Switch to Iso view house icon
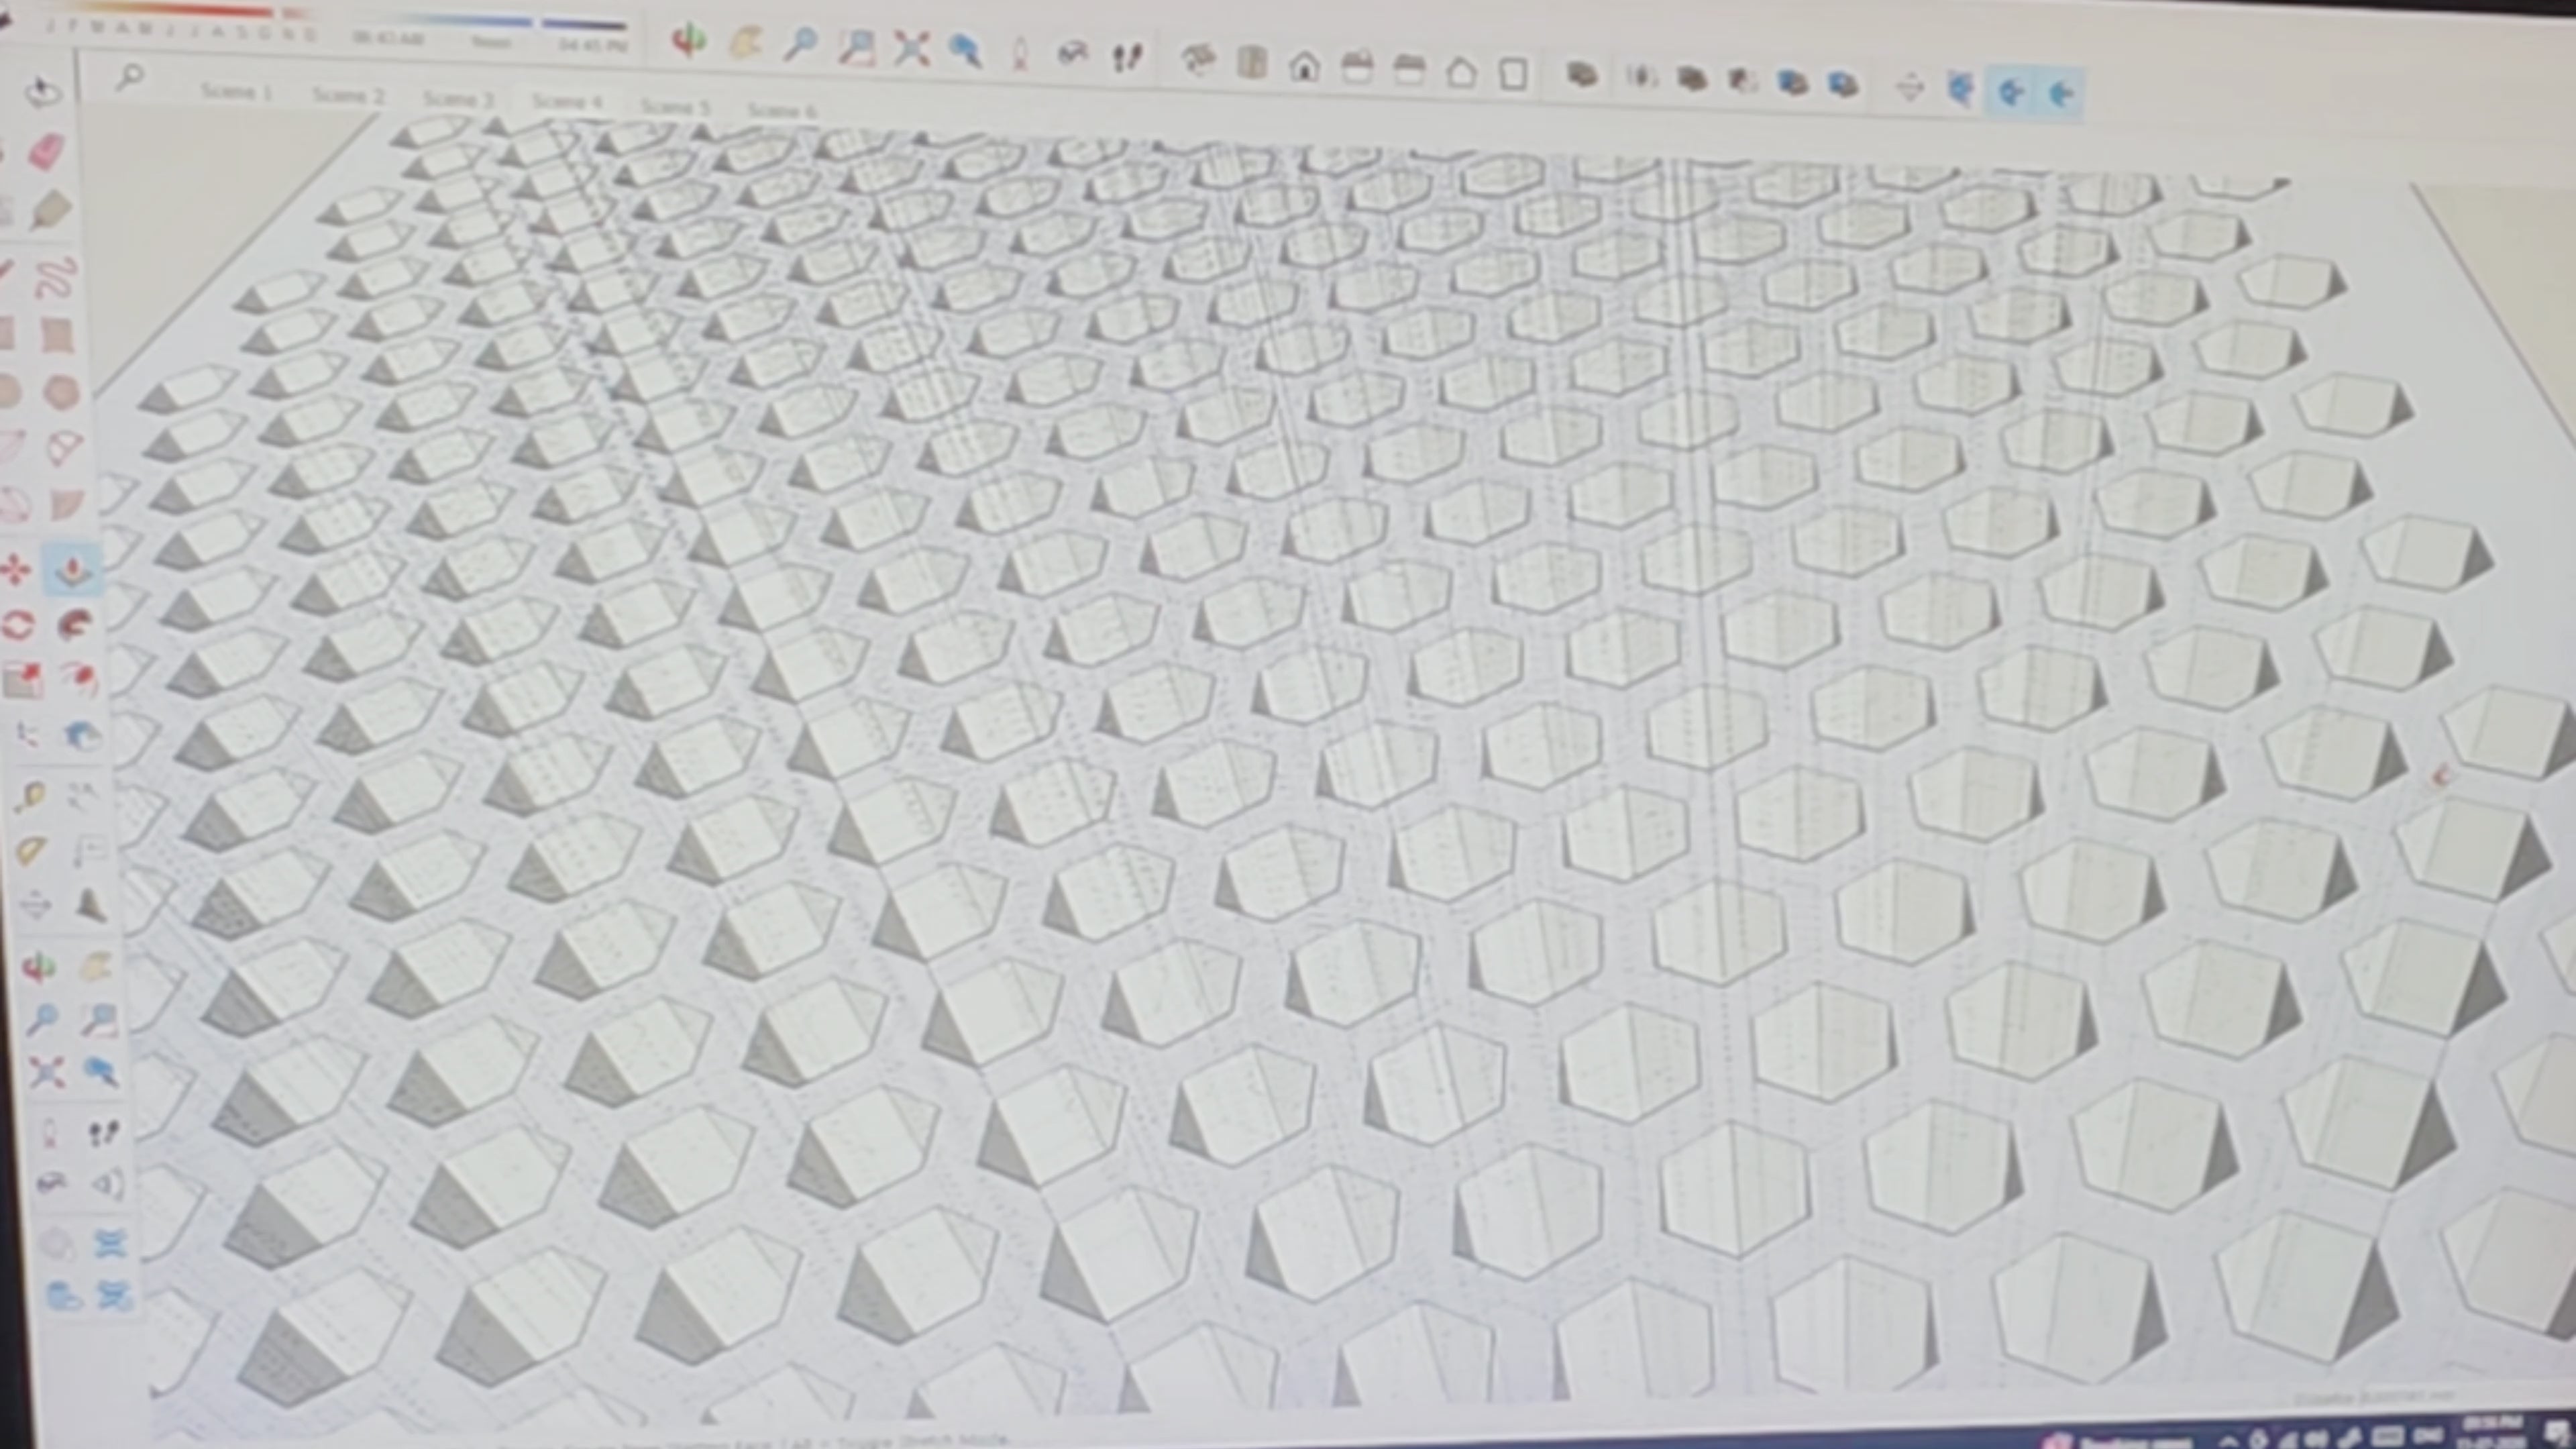Viewport: 2576px width, 1449px height. 1304,67
